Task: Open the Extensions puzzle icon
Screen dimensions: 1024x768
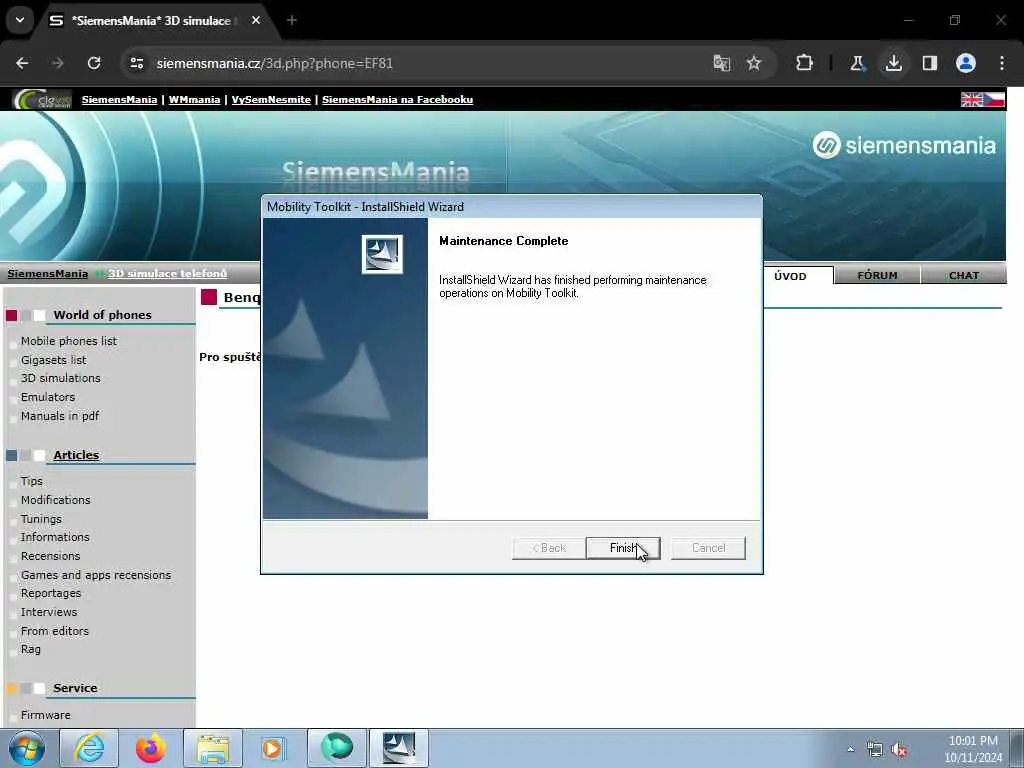Action: (x=805, y=63)
